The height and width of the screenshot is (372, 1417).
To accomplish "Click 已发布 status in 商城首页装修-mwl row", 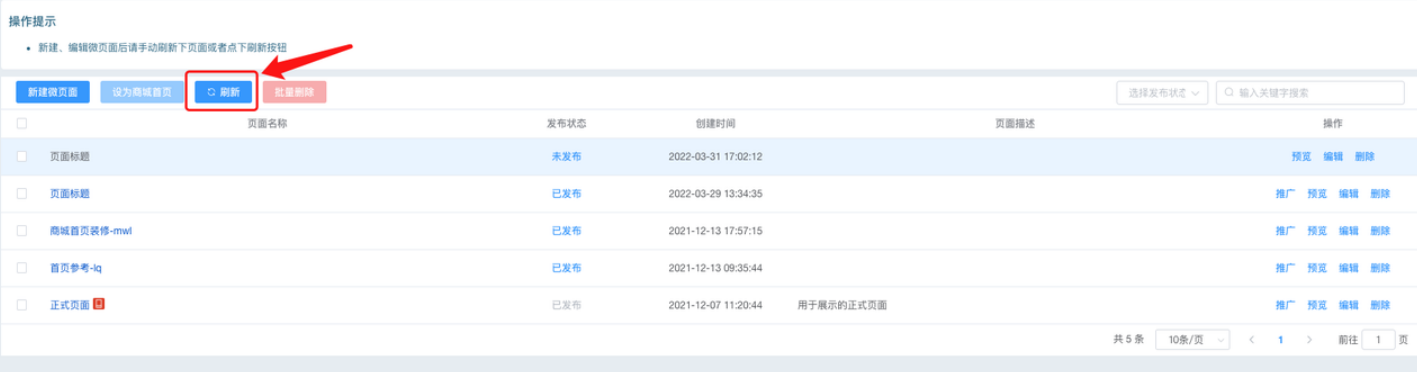I will (x=566, y=231).
